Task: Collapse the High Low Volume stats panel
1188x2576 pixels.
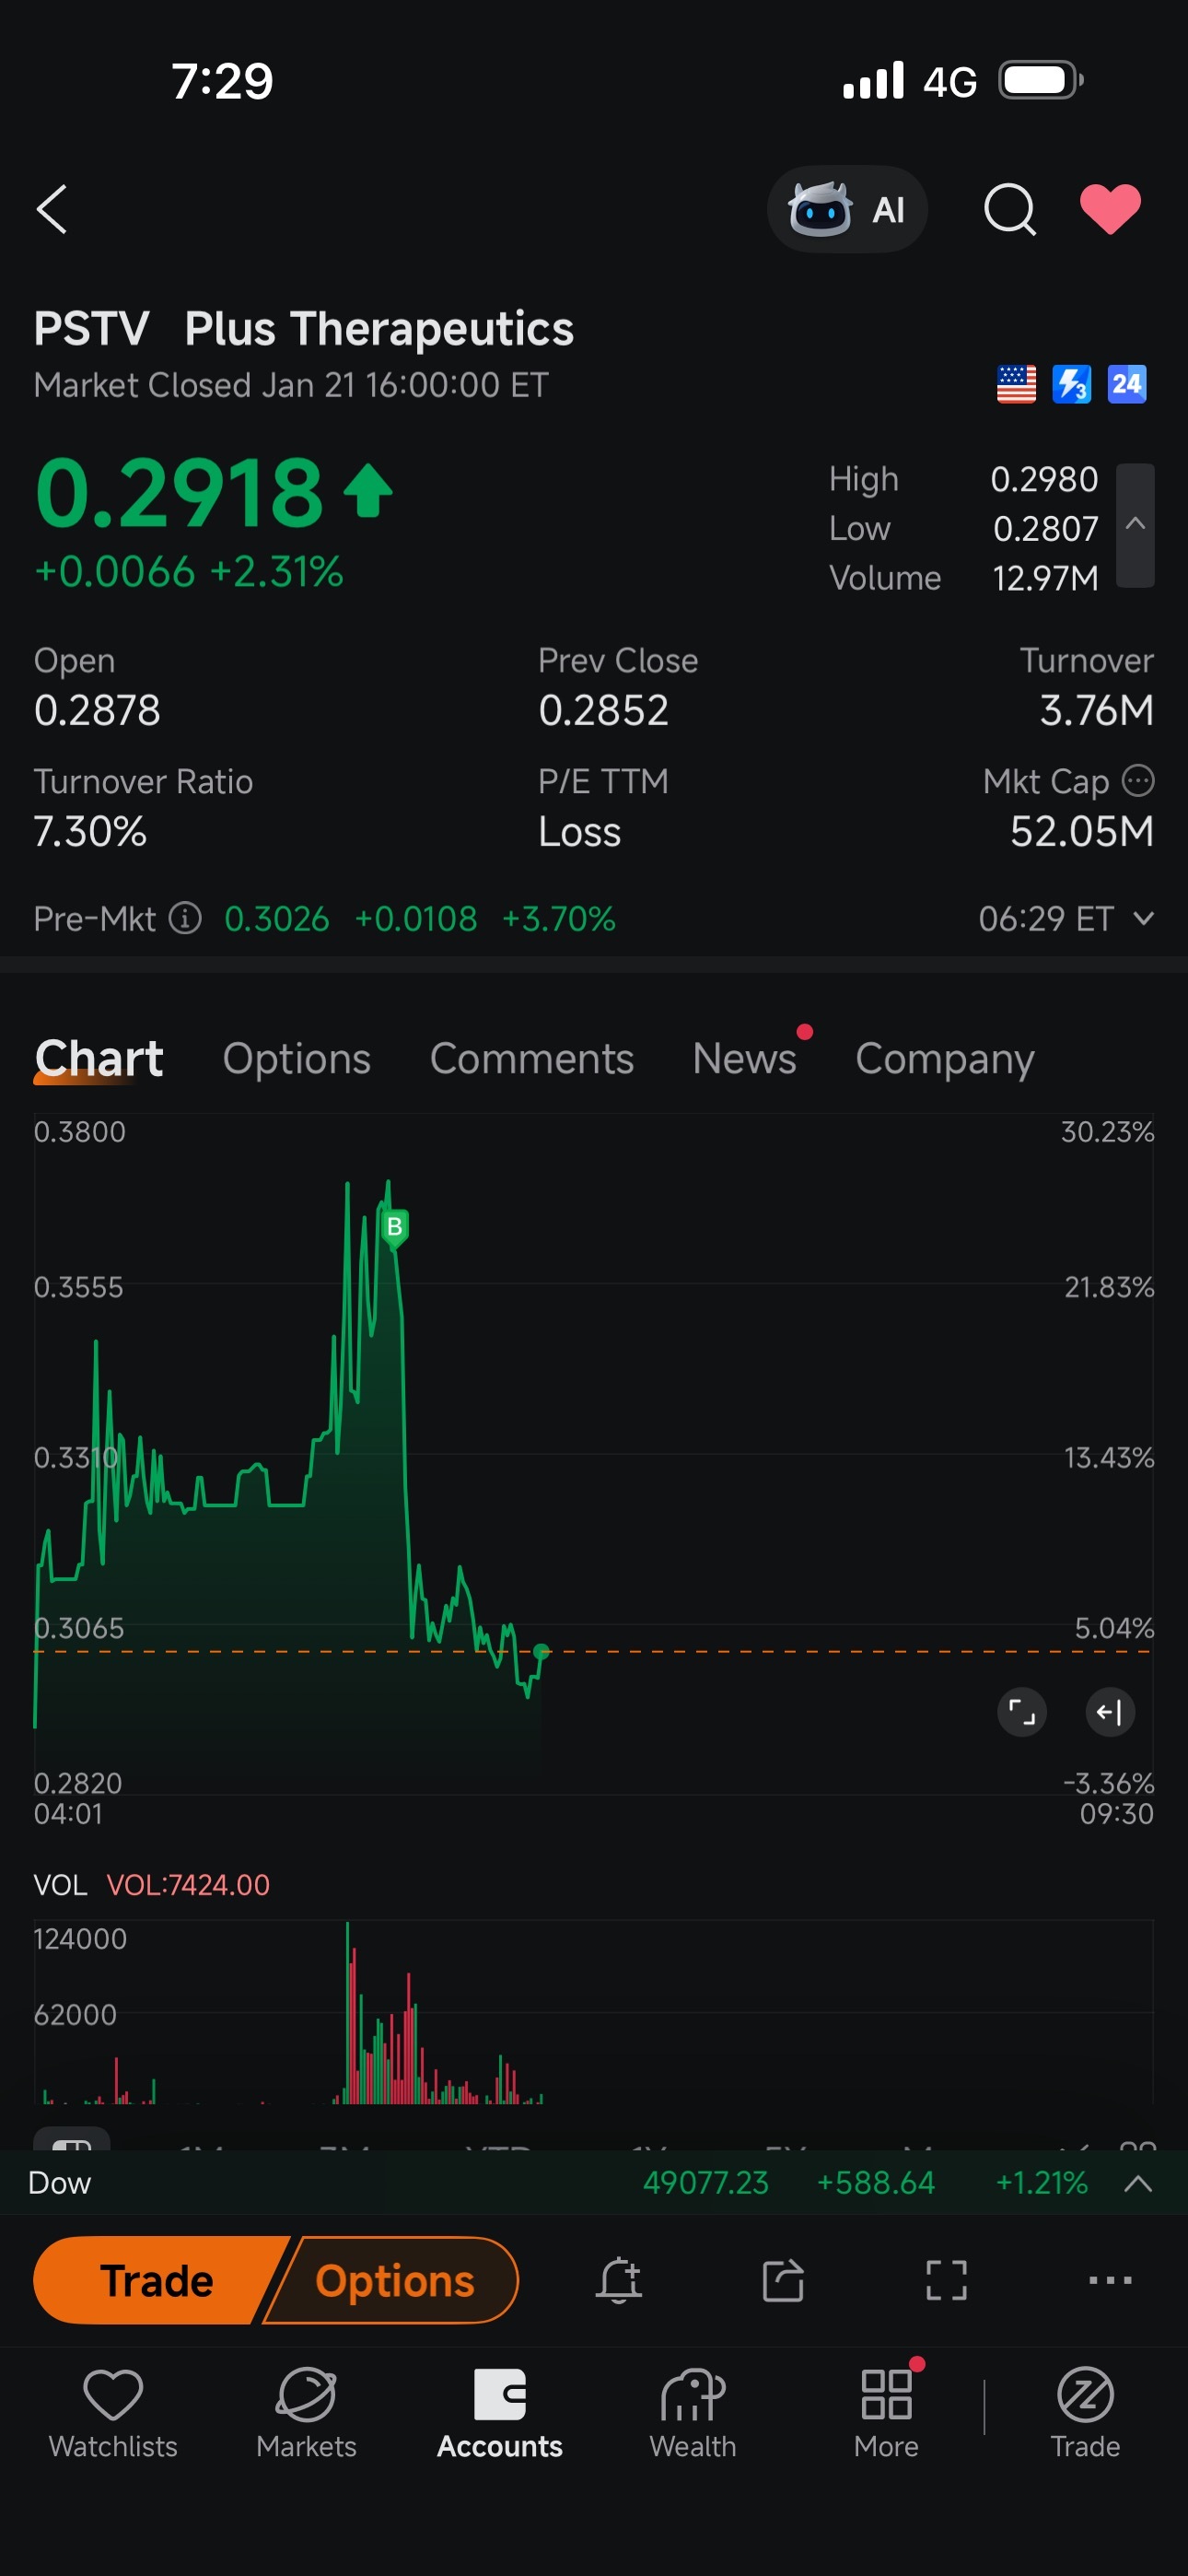Action: tap(1135, 525)
